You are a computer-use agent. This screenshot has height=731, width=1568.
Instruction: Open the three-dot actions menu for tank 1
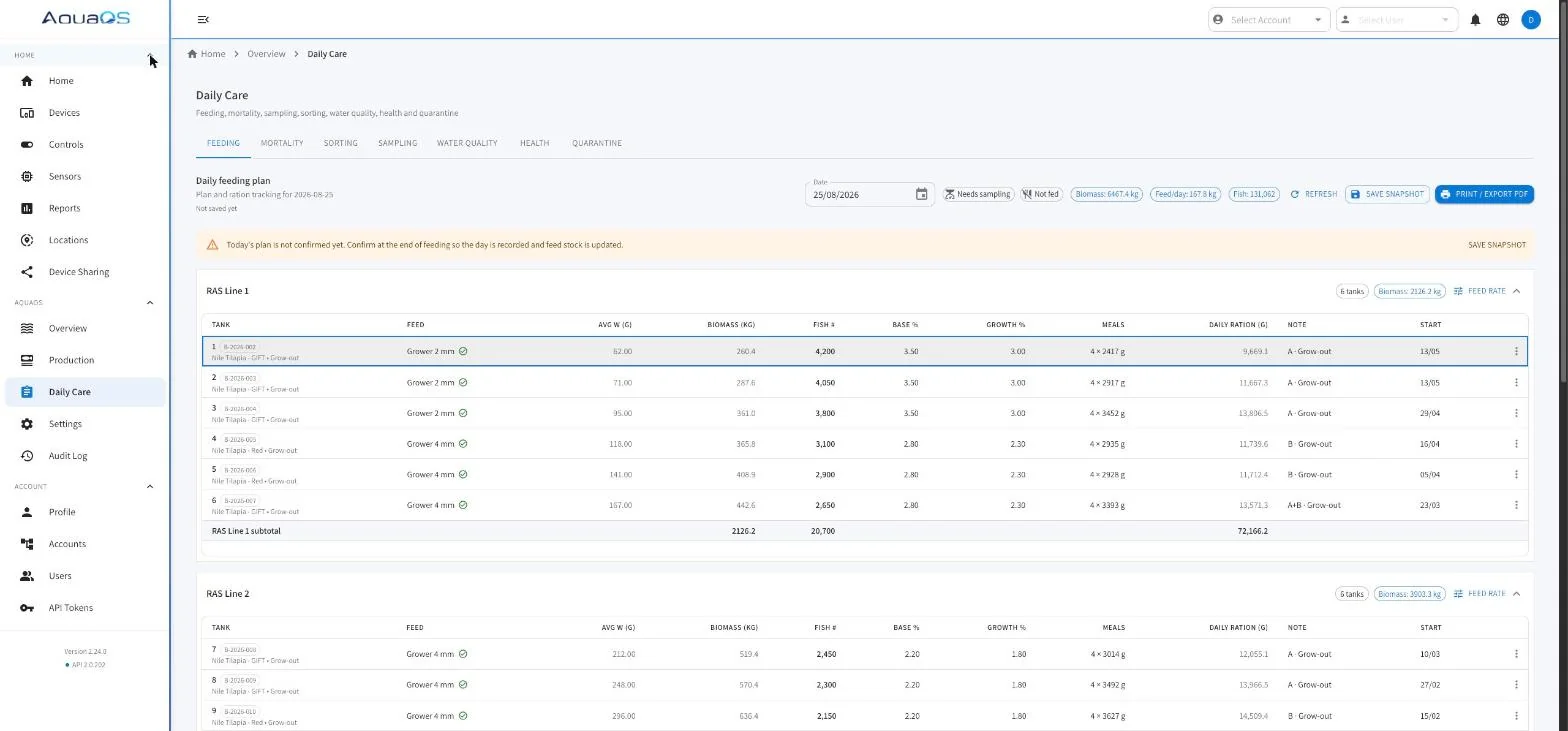[1516, 351]
